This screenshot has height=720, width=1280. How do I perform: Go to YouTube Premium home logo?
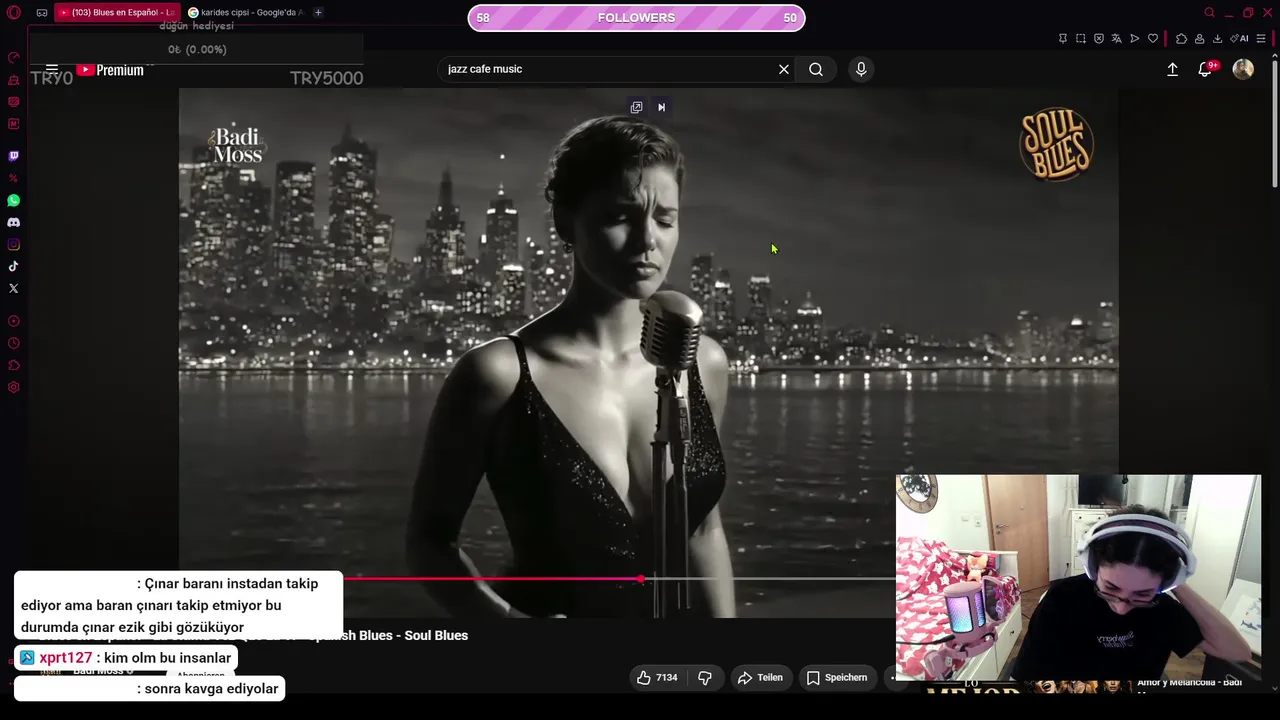pyautogui.click(x=110, y=70)
